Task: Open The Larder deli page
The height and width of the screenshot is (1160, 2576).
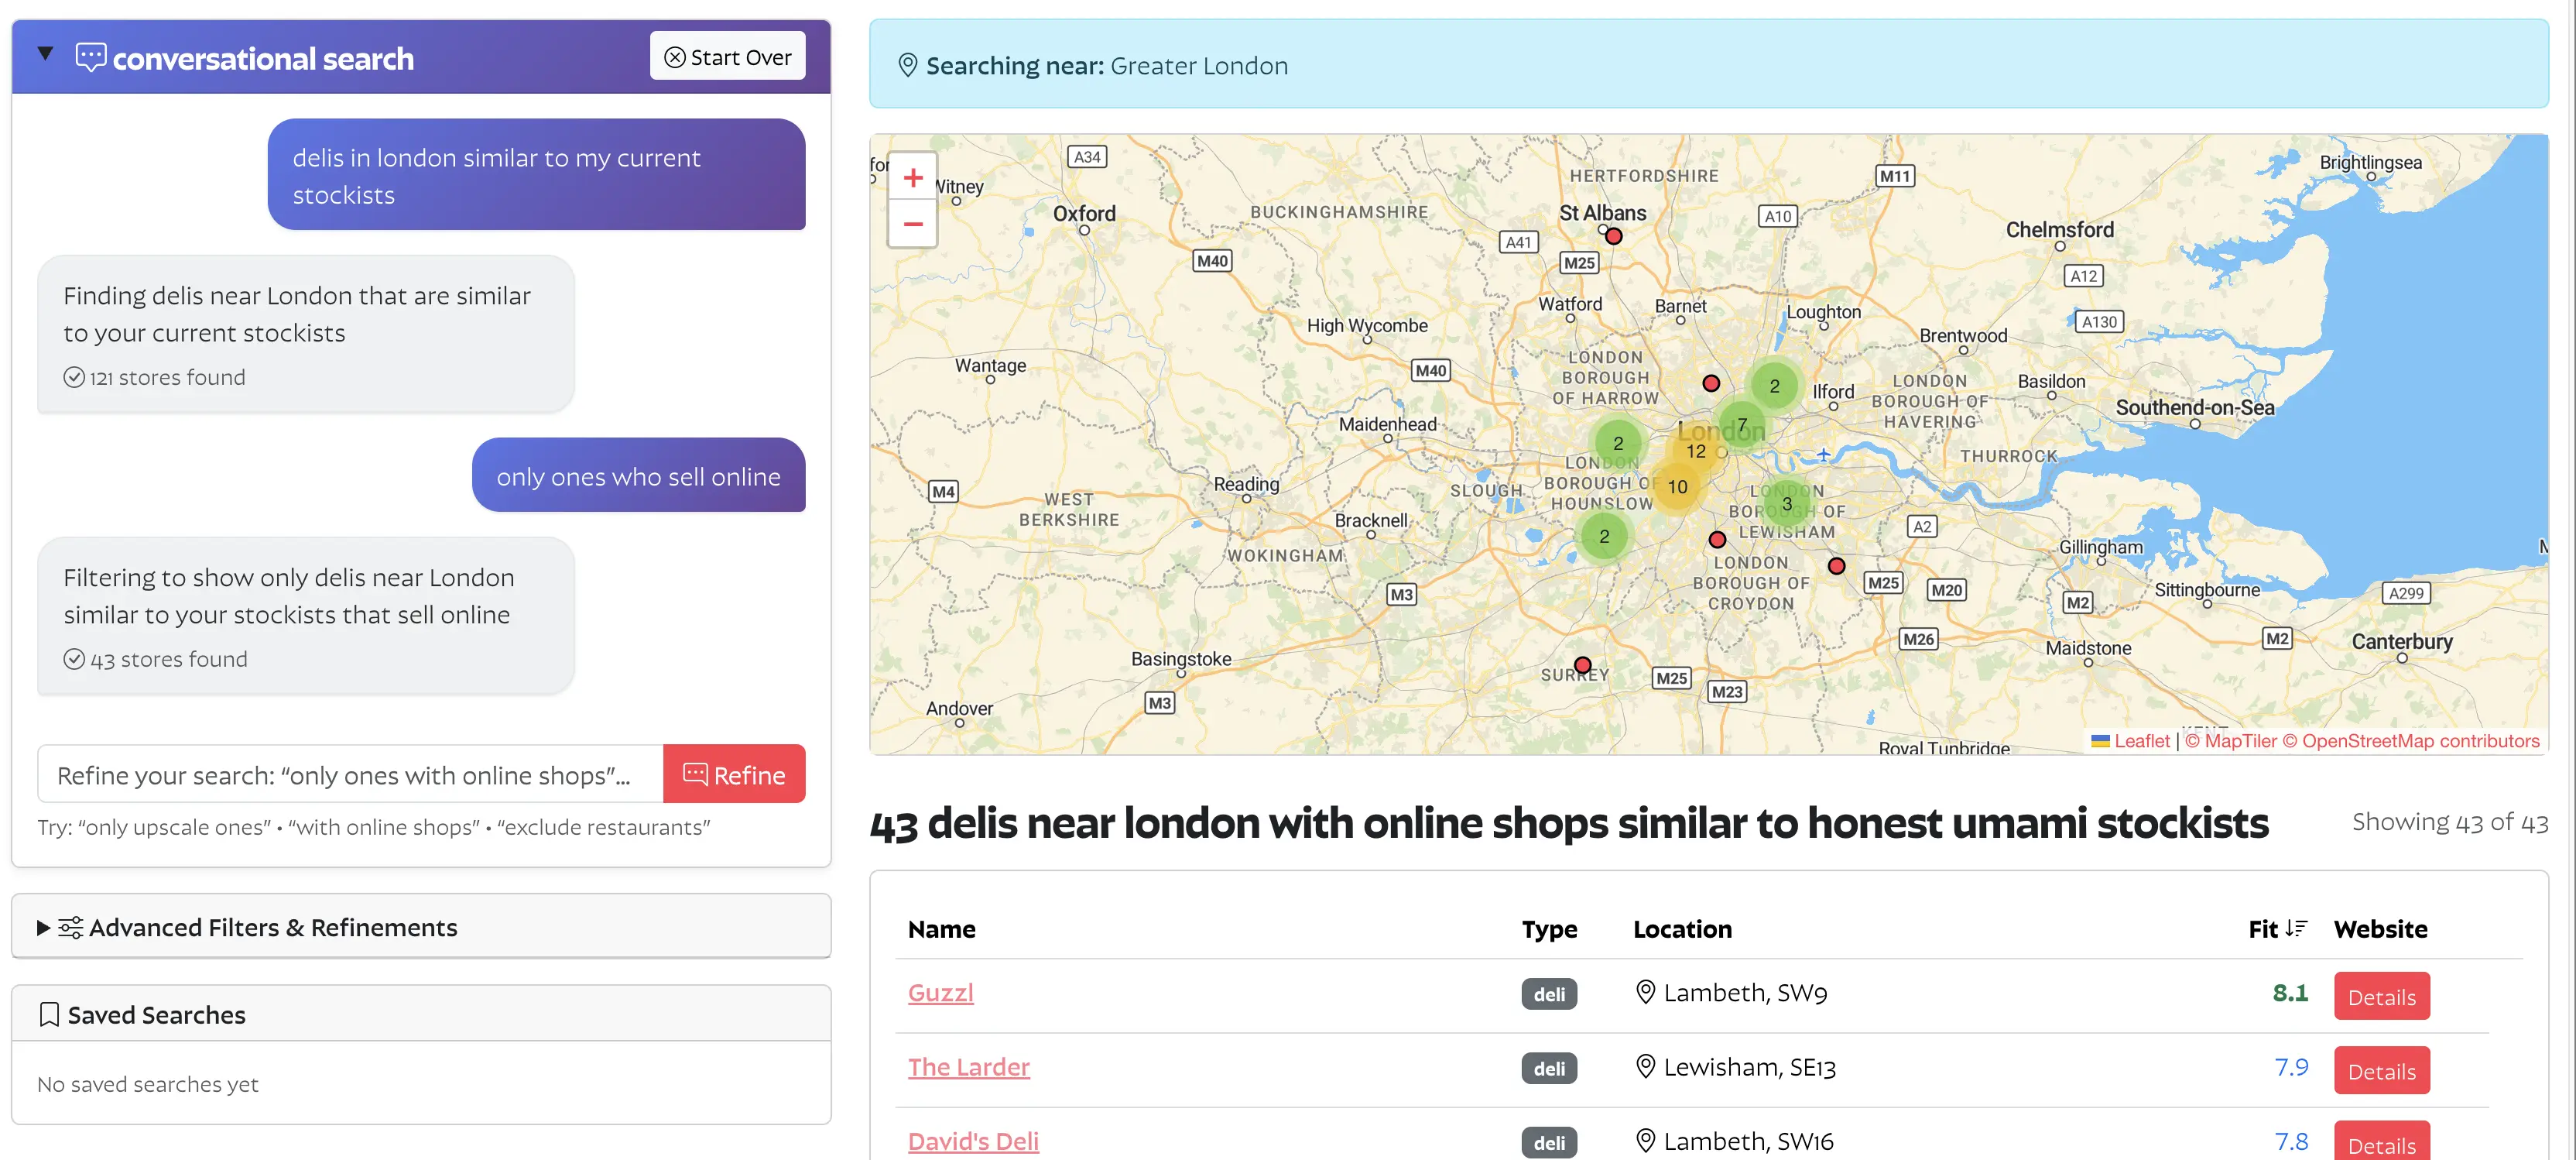Action: point(968,1067)
